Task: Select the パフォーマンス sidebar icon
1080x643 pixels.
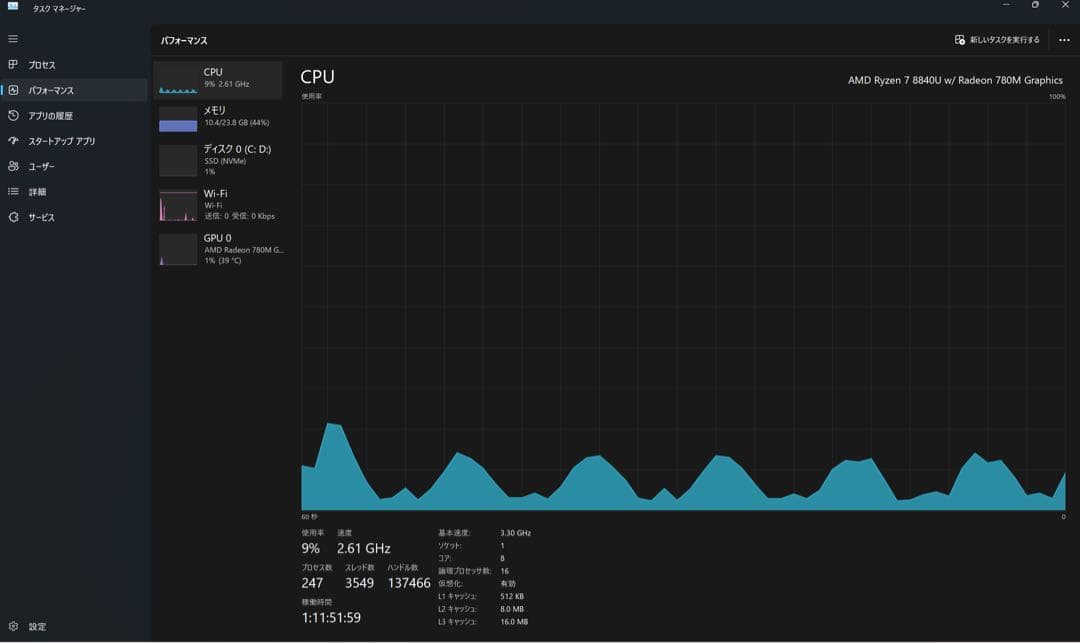Action: pyautogui.click(x=13, y=90)
